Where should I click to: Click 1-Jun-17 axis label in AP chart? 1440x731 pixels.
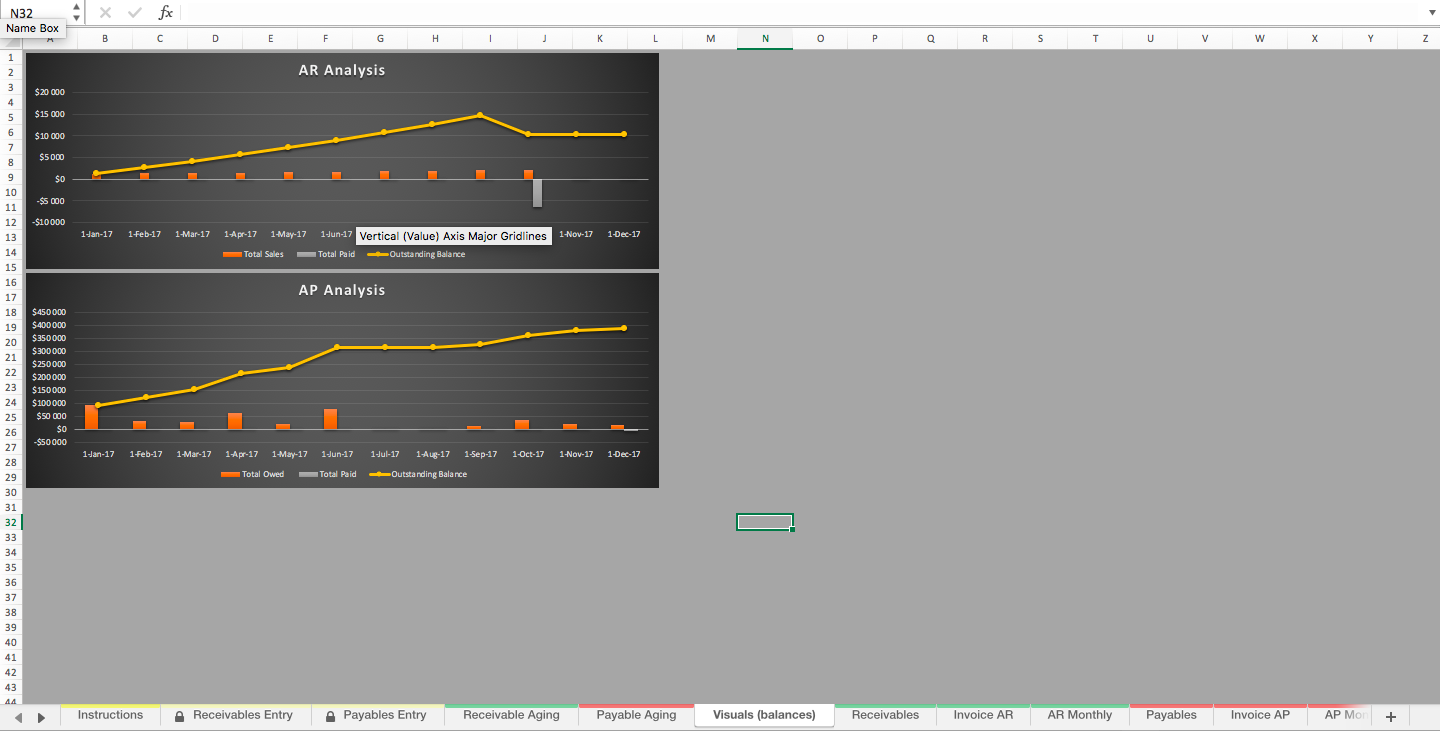click(337, 454)
